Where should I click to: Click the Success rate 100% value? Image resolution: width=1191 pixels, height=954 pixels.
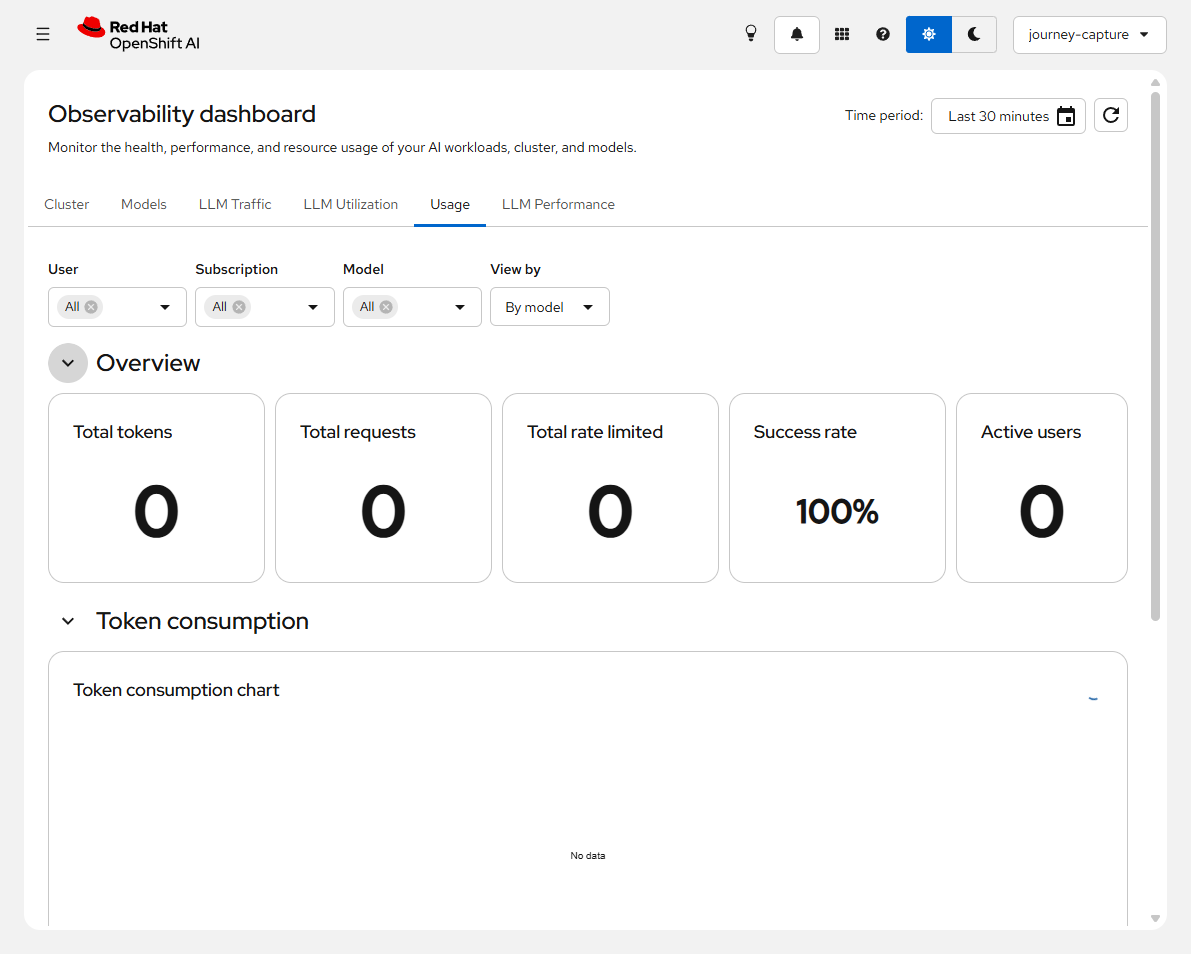tap(837, 512)
